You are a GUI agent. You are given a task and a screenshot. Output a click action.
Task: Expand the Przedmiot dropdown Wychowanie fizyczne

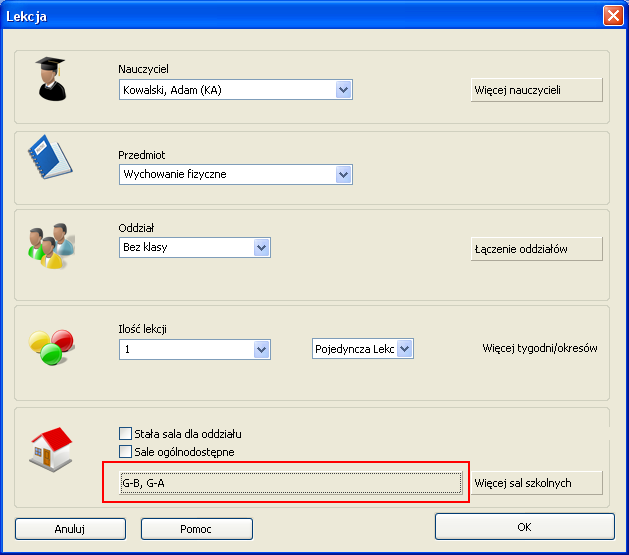click(x=235, y=174)
